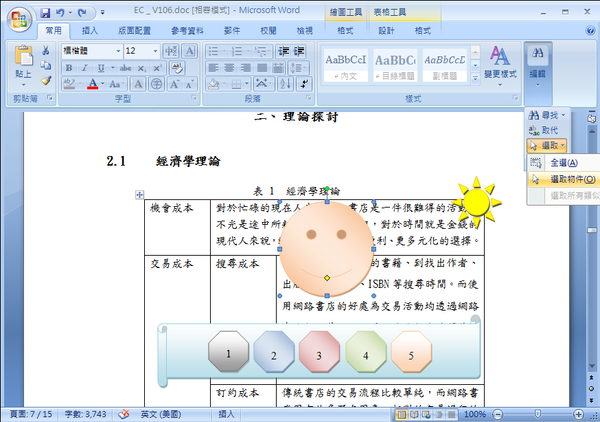This screenshot has height=422, width=600.
Task: Zoom out with minus button
Action: pos(497,414)
